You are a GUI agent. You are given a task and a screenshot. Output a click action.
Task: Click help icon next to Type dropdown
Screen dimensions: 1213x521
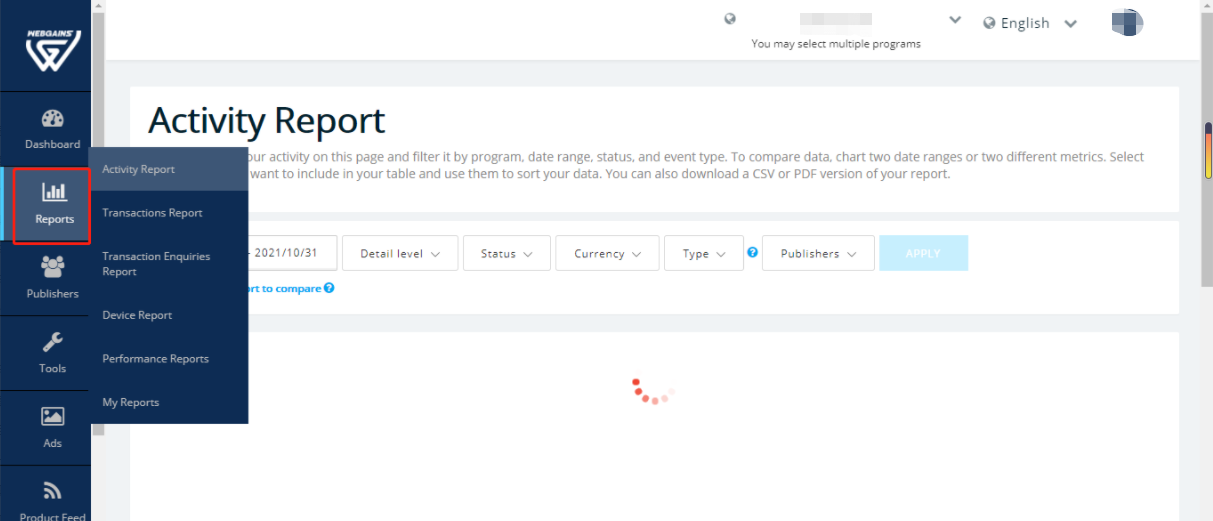coord(753,253)
